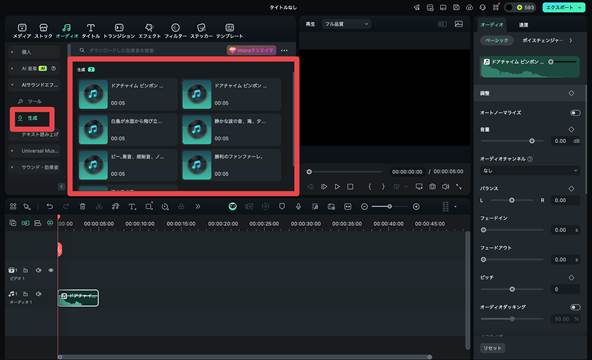Expand more timeline tools with double chevron
The width and height of the screenshot is (592, 360).
pyautogui.click(x=197, y=206)
